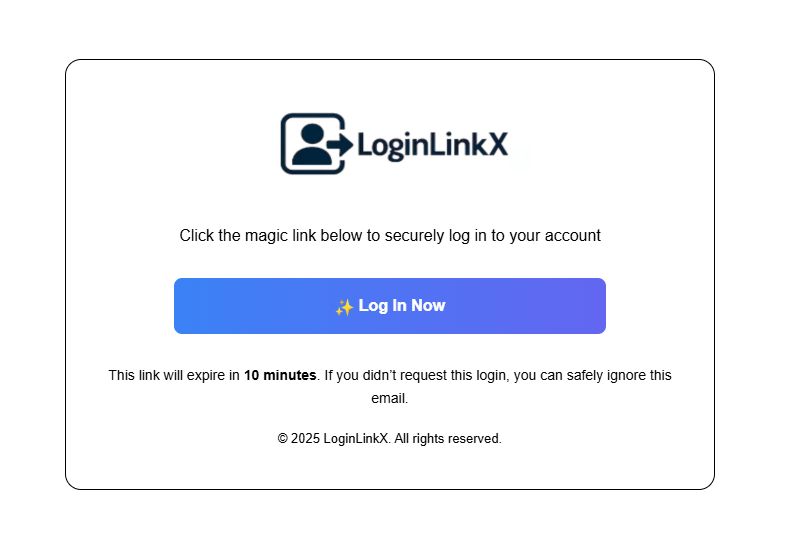Screen dimensions: 802x554
Task: Click the person silhouette in the logo
Action: tap(312, 144)
